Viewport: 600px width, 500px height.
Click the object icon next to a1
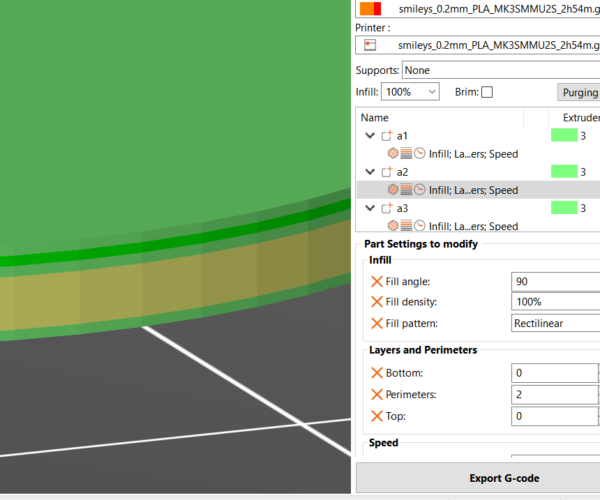coord(386,135)
